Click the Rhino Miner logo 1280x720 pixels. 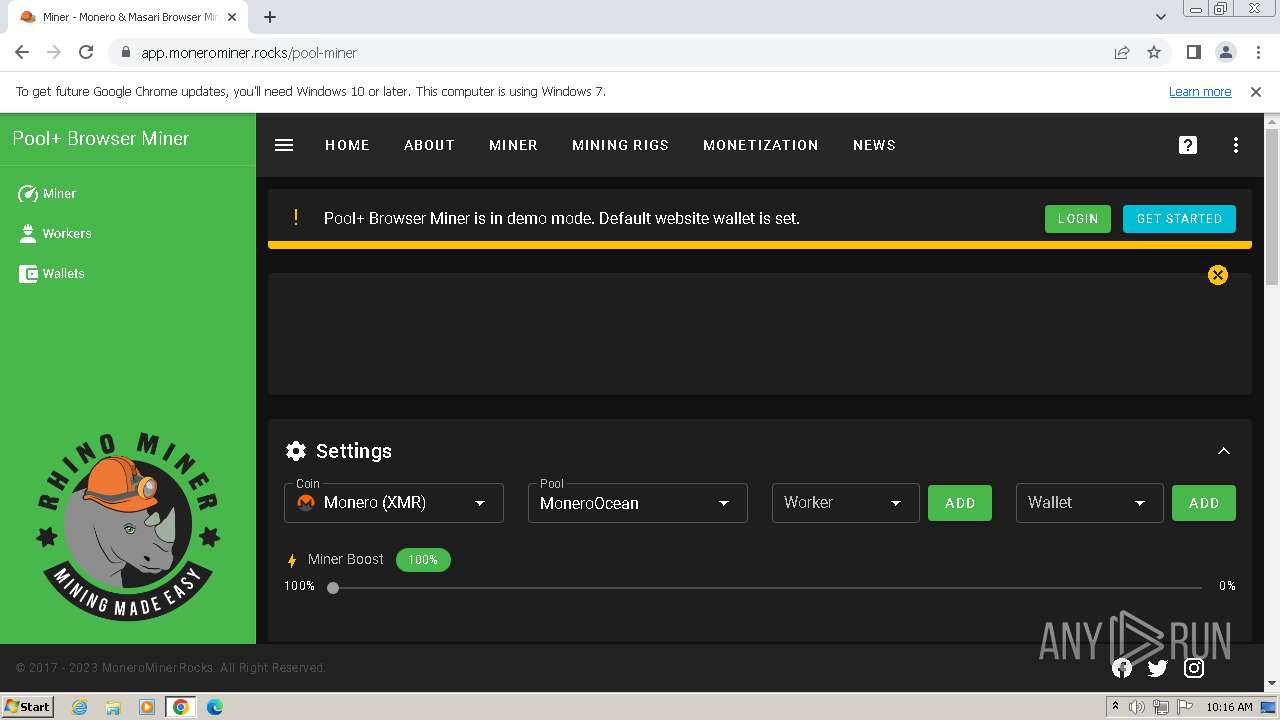pos(127,525)
